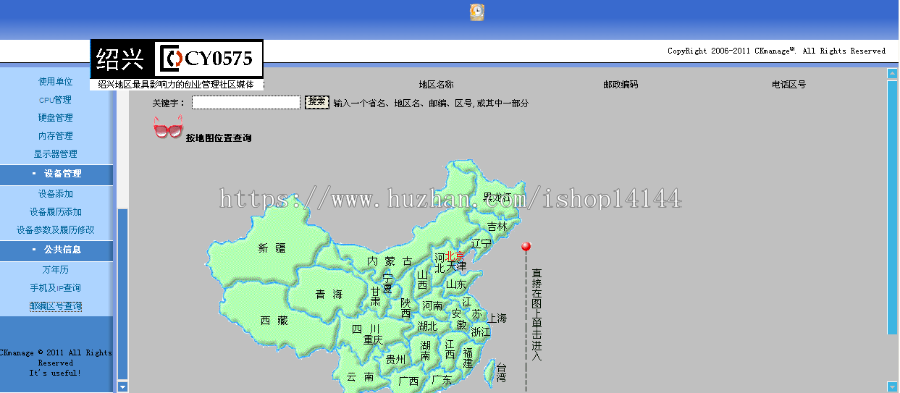Select 四川 on the map
This screenshot has height=393, width=900.
(x=366, y=329)
